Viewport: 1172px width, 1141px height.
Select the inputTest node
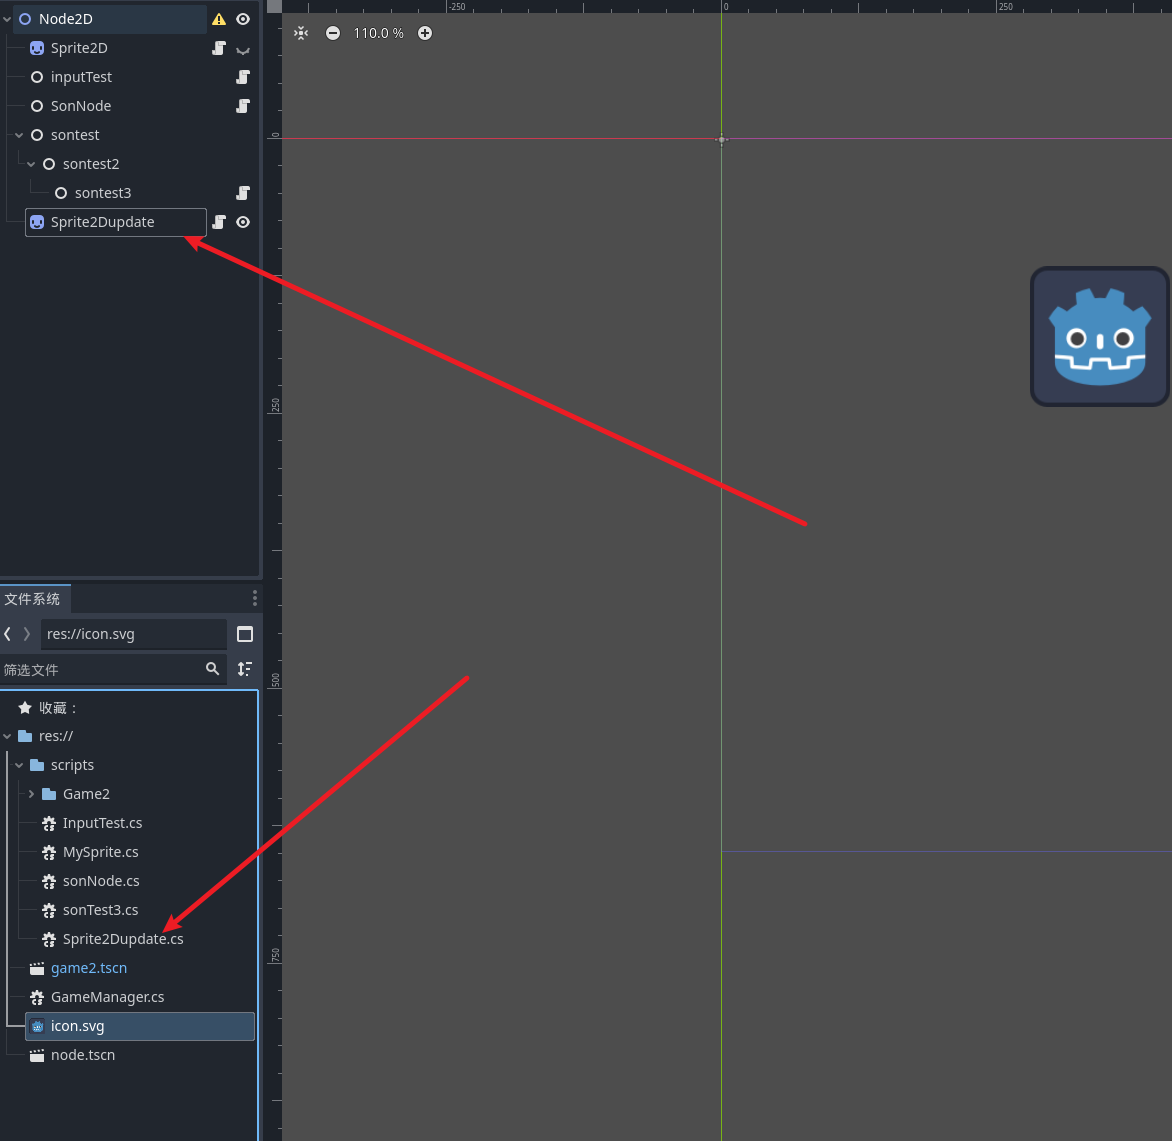(81, 77)
